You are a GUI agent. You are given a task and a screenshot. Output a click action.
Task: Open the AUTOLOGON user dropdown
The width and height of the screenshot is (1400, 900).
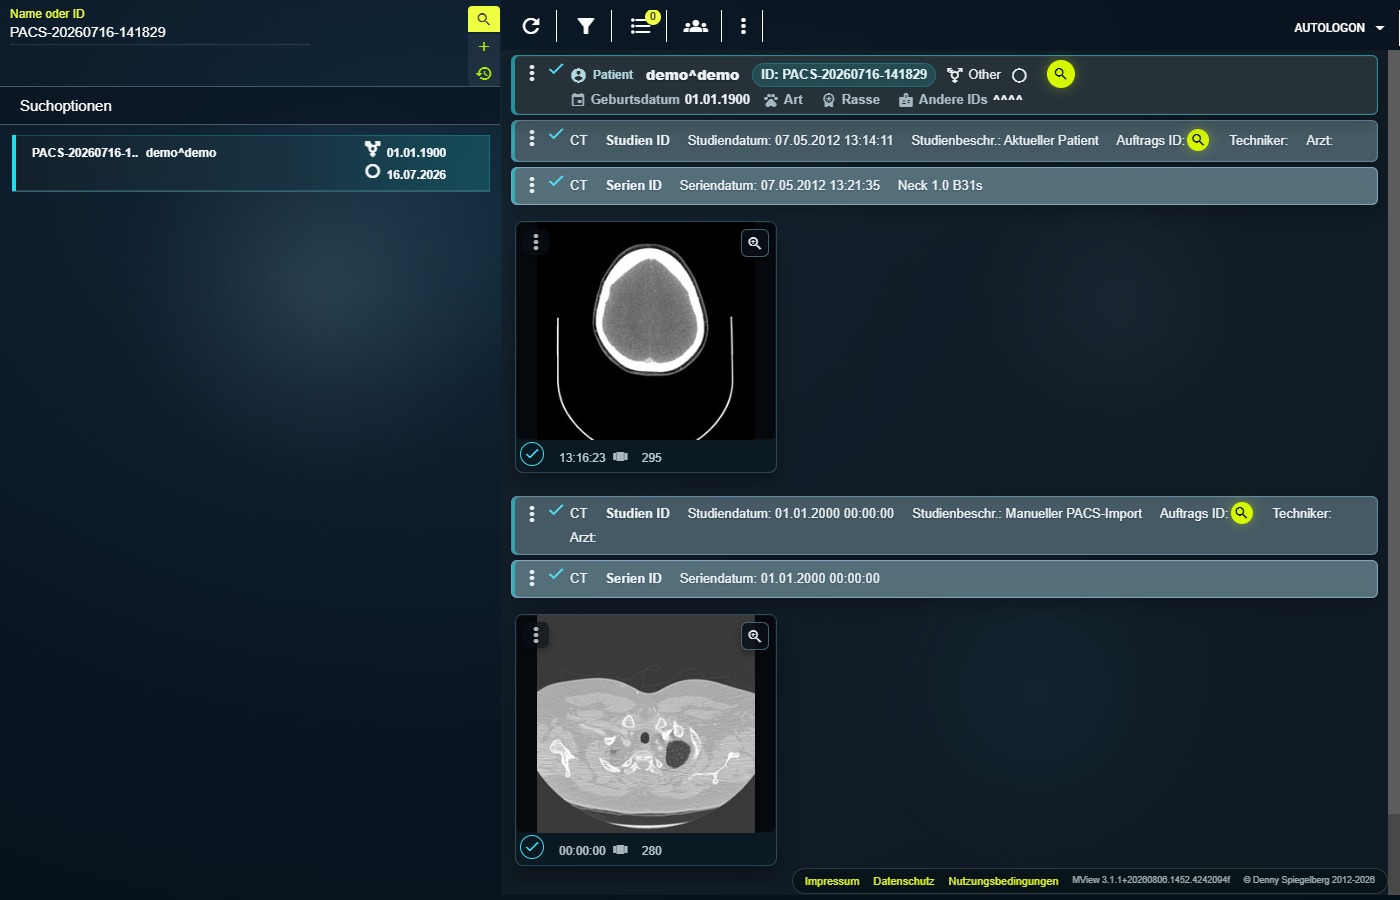click(1339, 28)
